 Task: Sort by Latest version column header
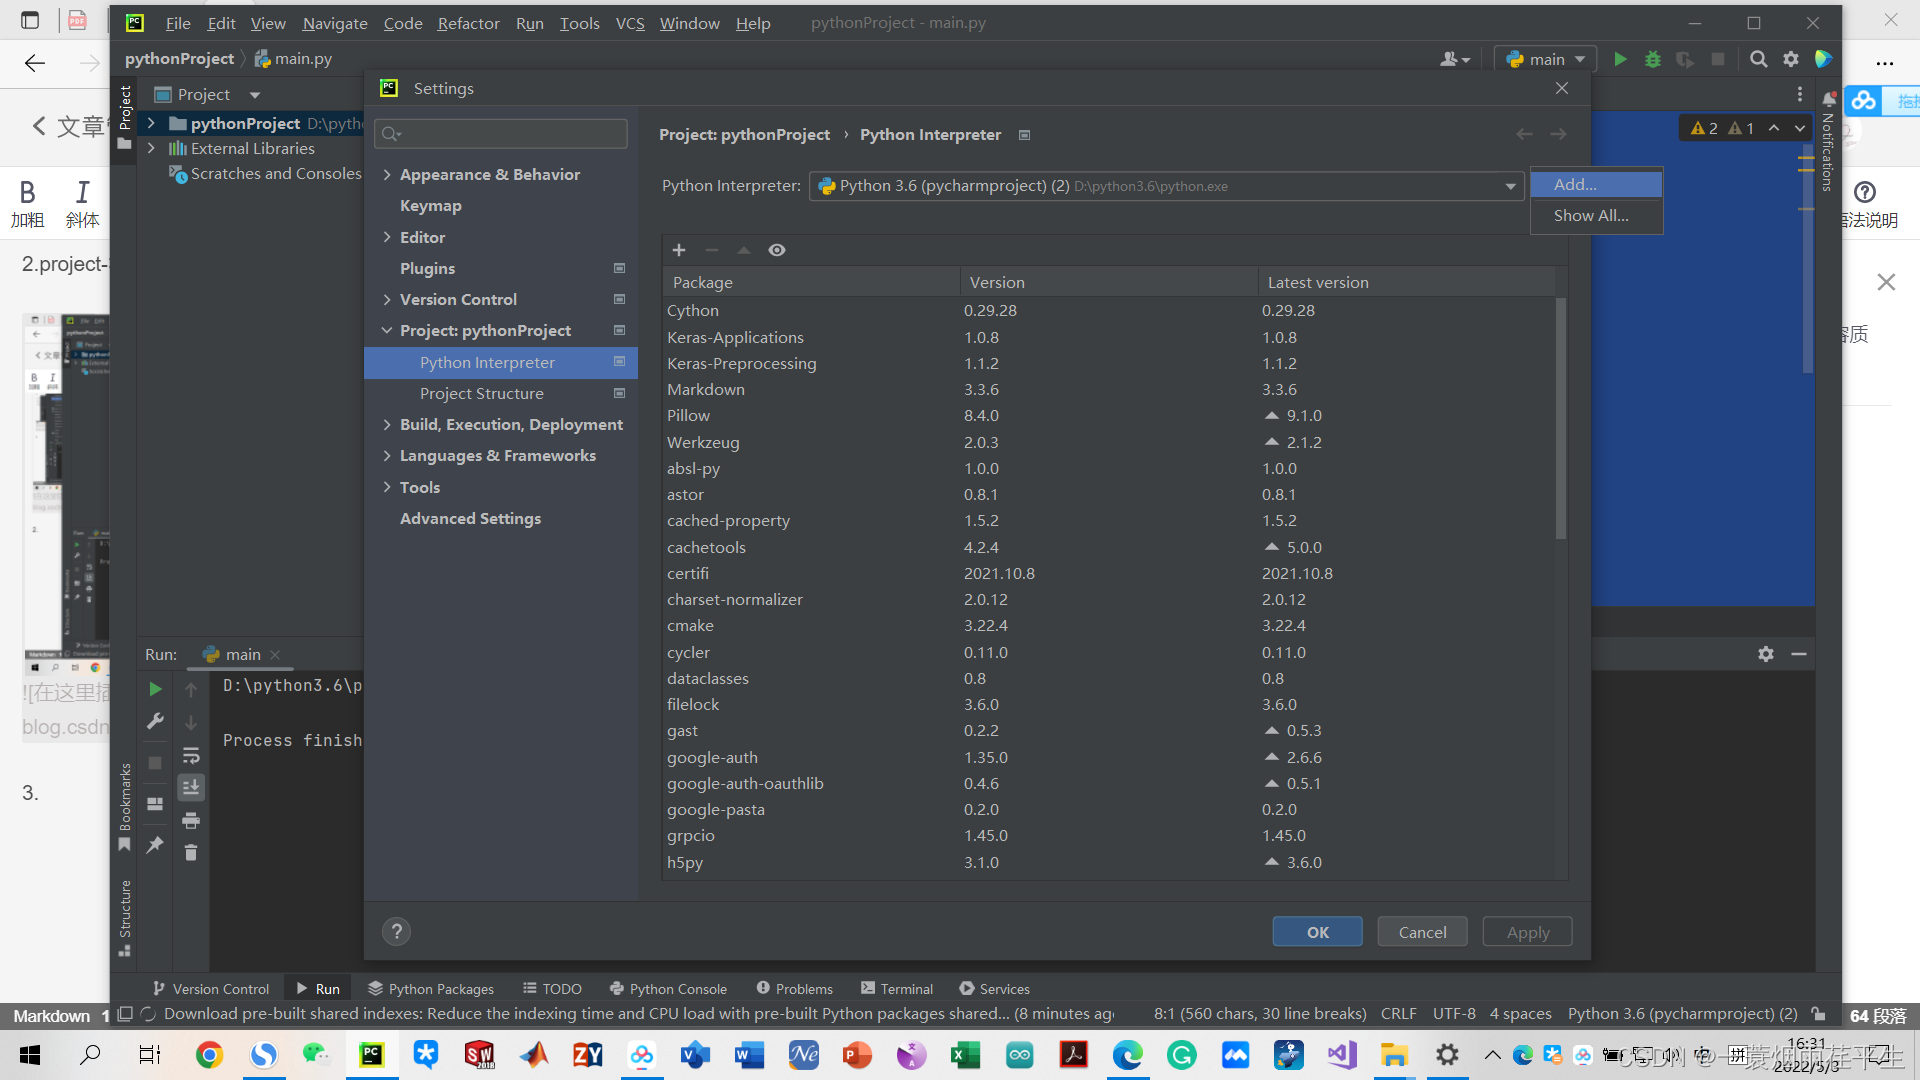point(1406,283)
